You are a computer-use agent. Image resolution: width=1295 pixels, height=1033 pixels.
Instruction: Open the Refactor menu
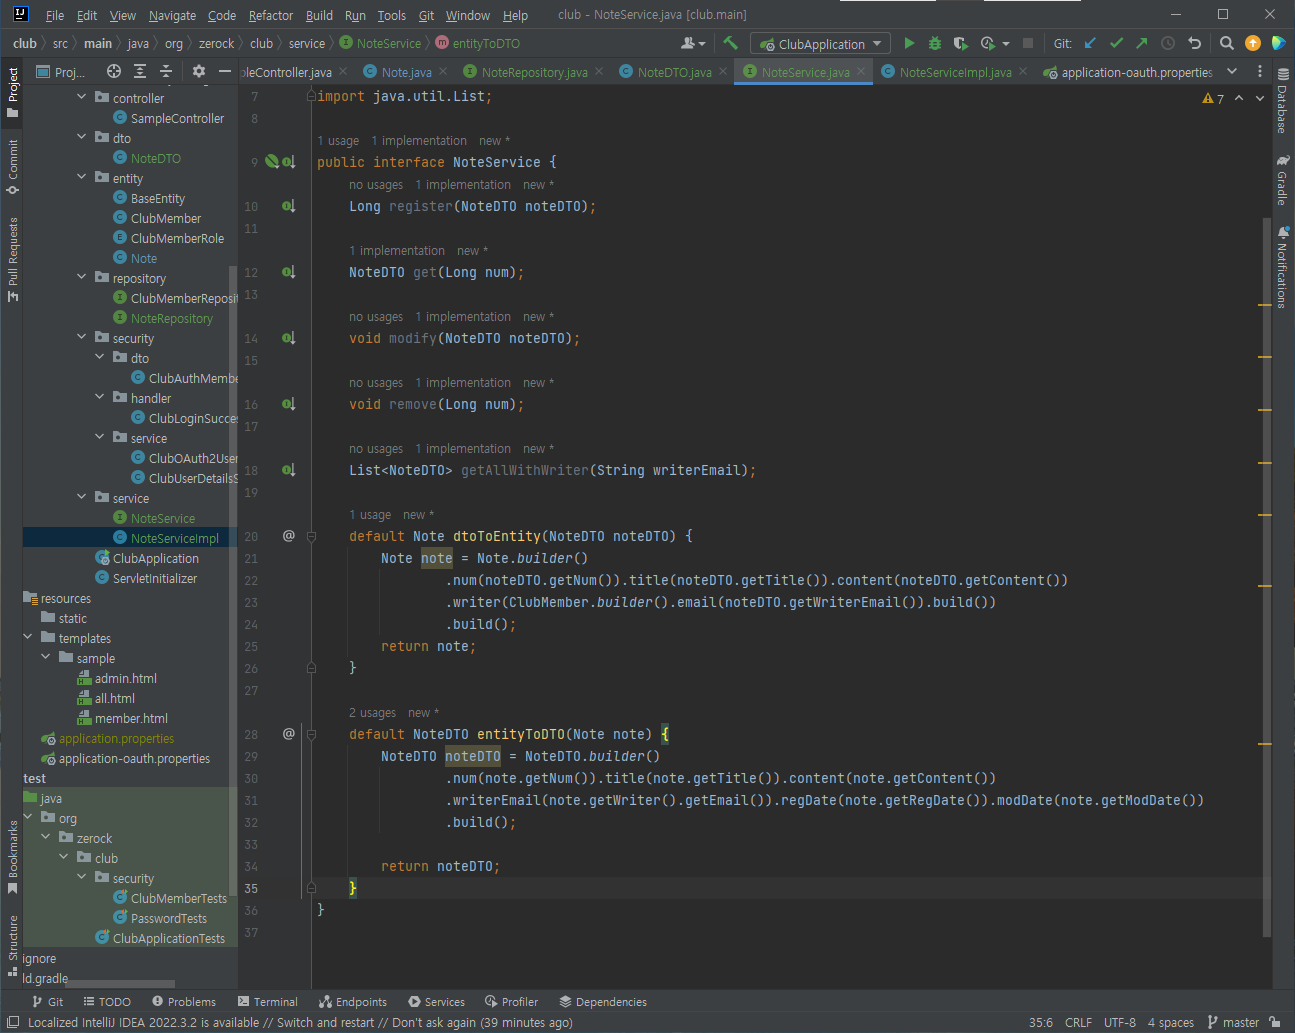[x=271, y=15]
